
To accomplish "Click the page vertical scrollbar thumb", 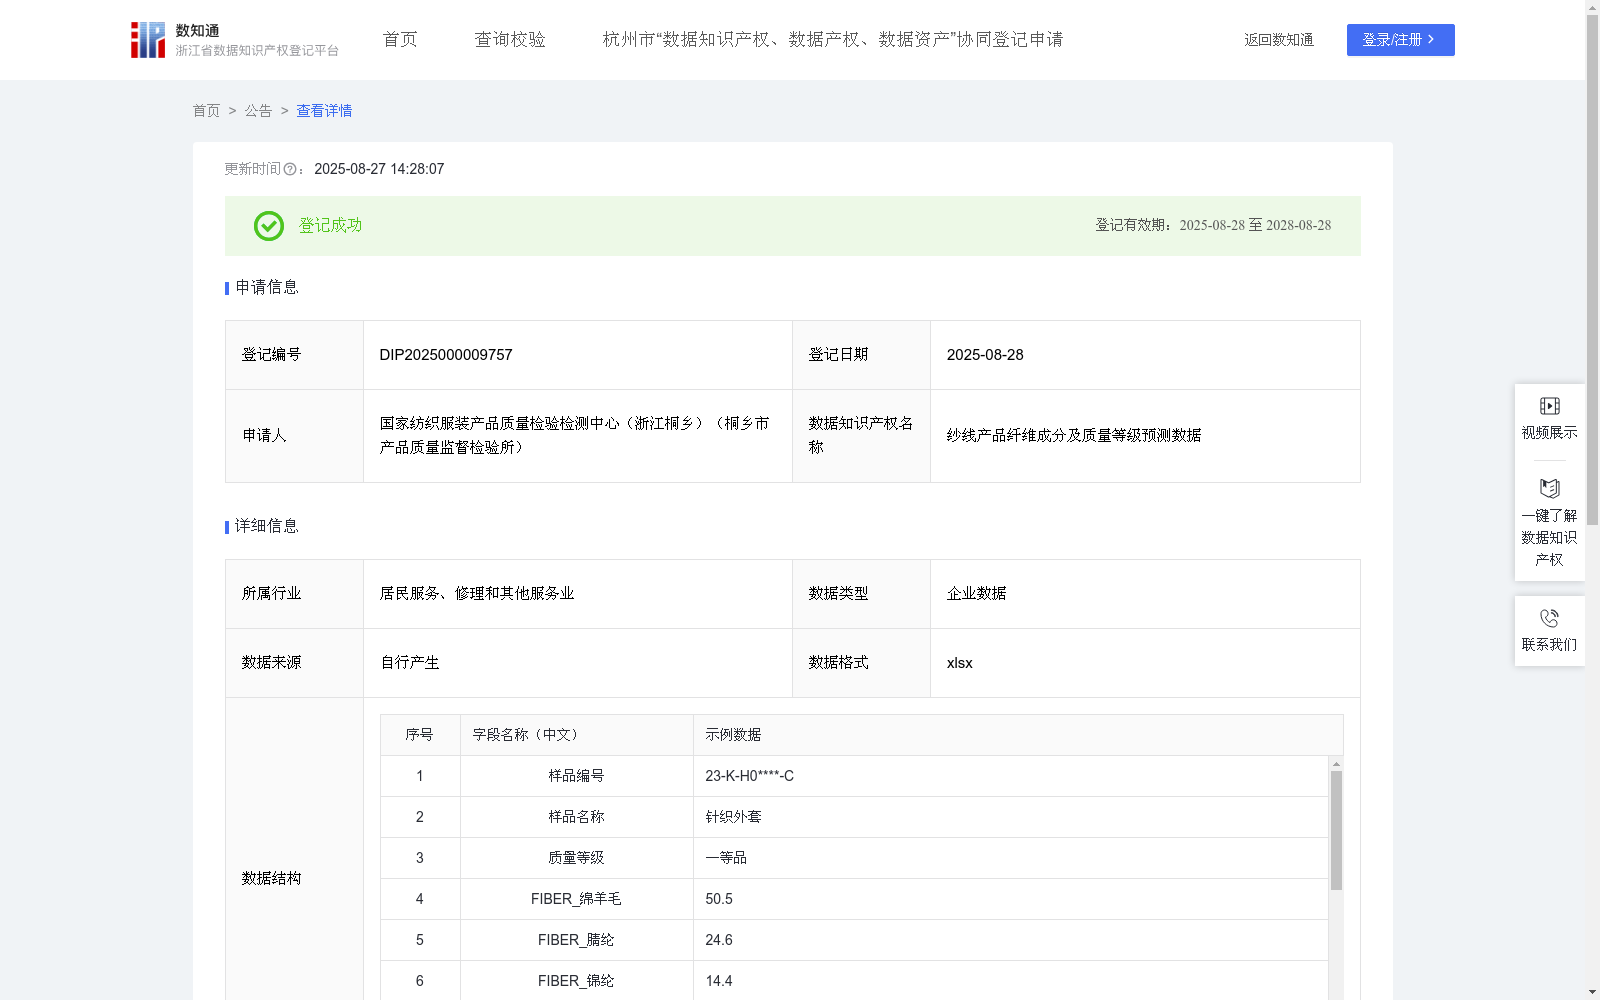I will pyautogui.click(x=1592, y=268).
